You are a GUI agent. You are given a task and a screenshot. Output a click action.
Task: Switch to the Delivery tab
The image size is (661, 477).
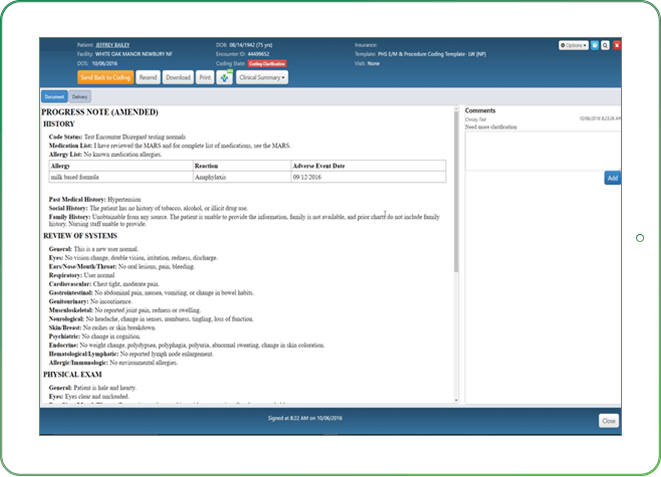coord(79,97)
